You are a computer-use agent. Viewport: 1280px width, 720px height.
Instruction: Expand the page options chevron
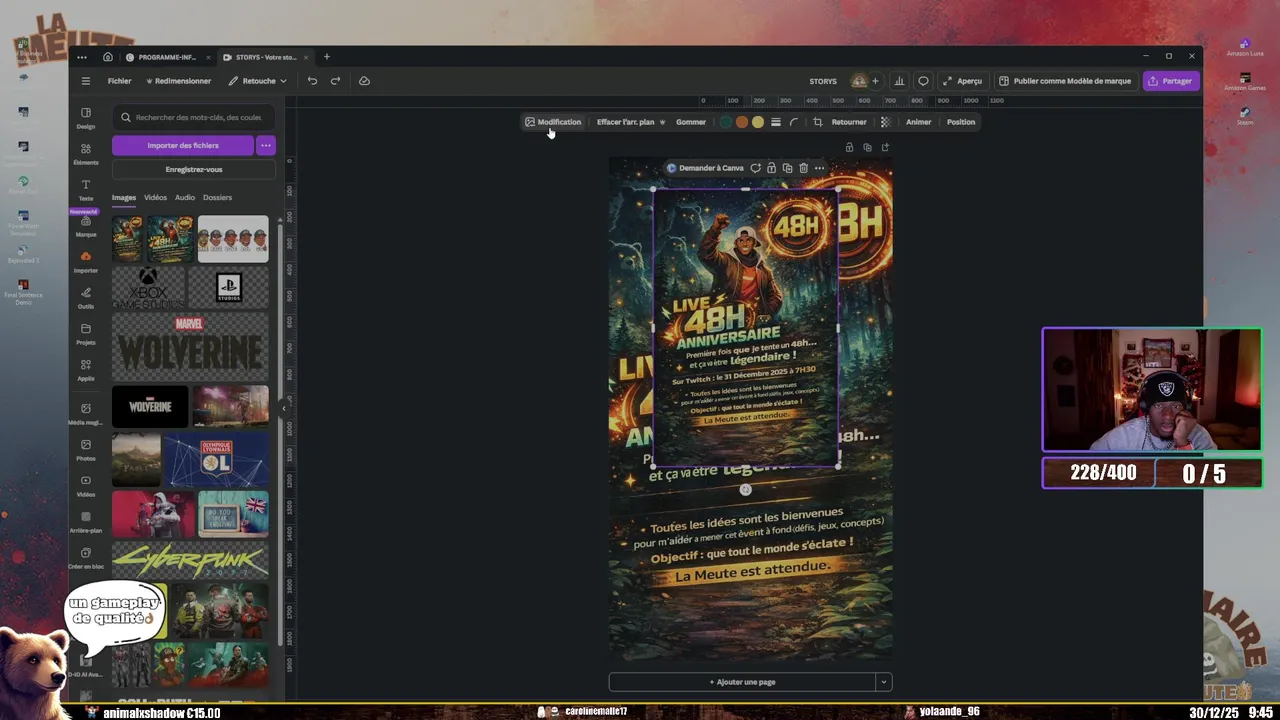[x=883, y=682]
